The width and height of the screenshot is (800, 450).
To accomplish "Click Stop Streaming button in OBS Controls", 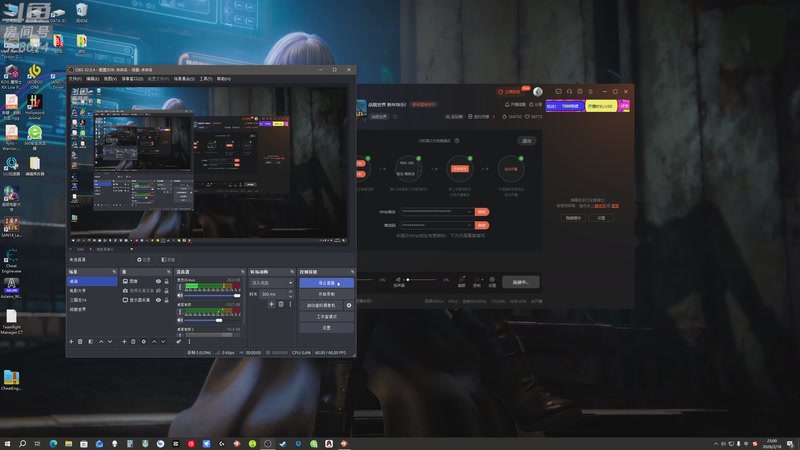I will 327,283.
